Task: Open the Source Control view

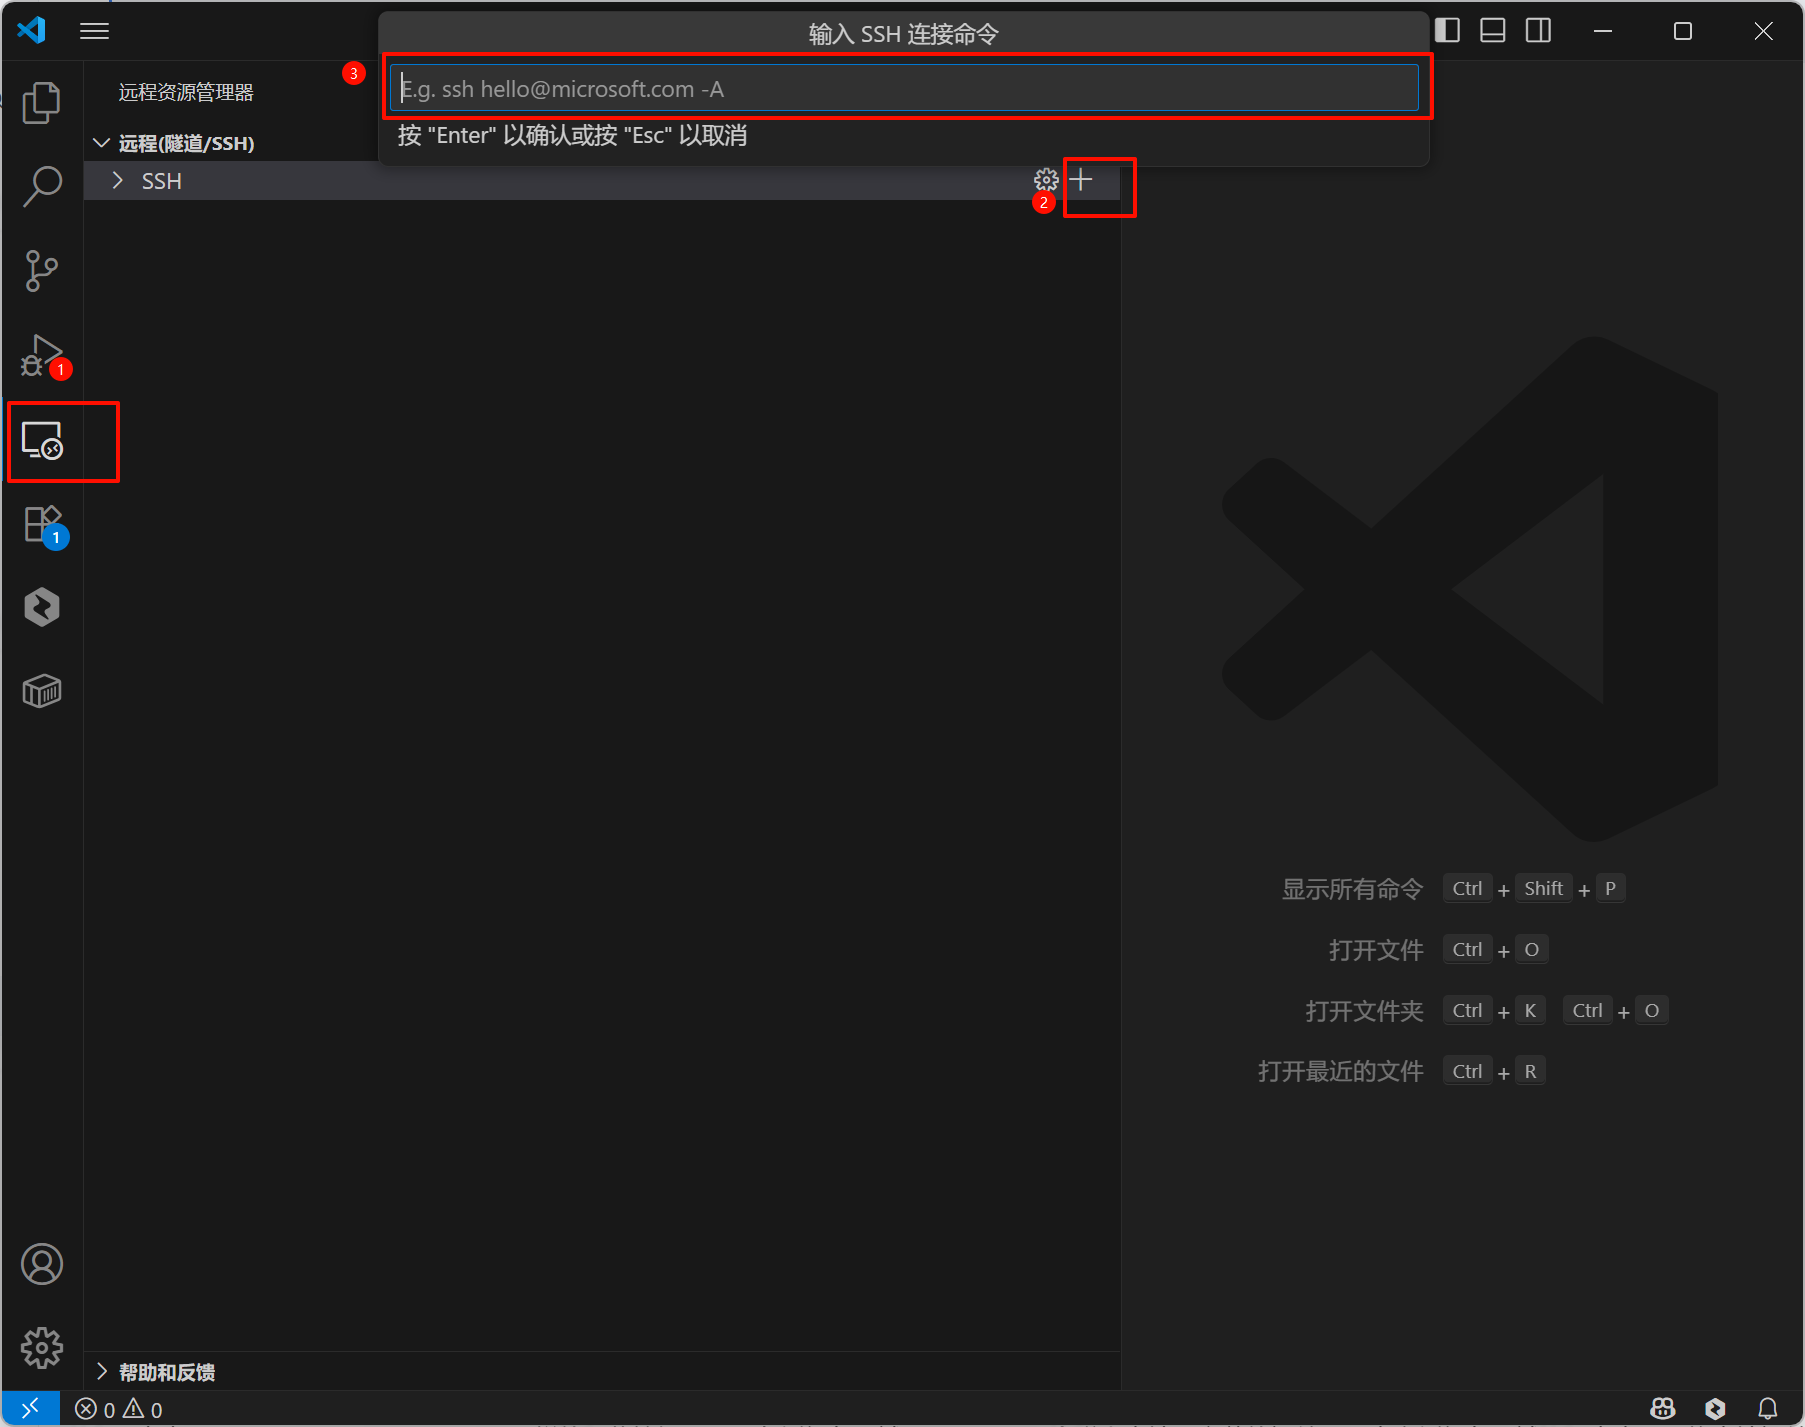Action: (41, 270)
